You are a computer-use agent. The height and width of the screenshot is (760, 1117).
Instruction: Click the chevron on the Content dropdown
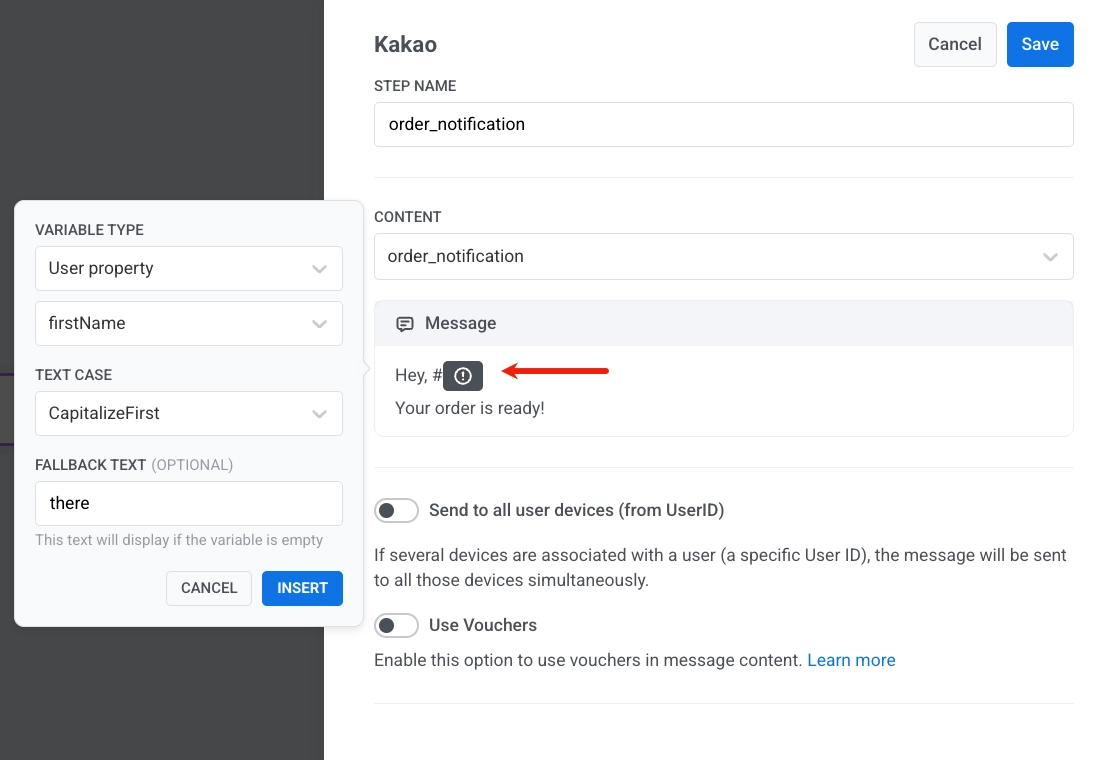(1050, 257)
